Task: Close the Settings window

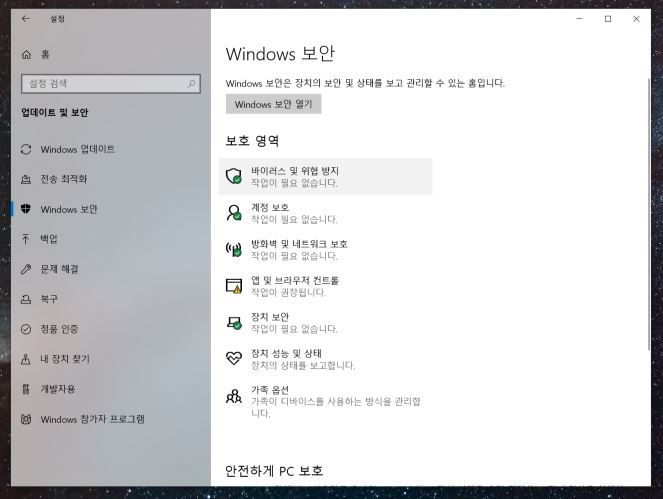Action: 636,19
